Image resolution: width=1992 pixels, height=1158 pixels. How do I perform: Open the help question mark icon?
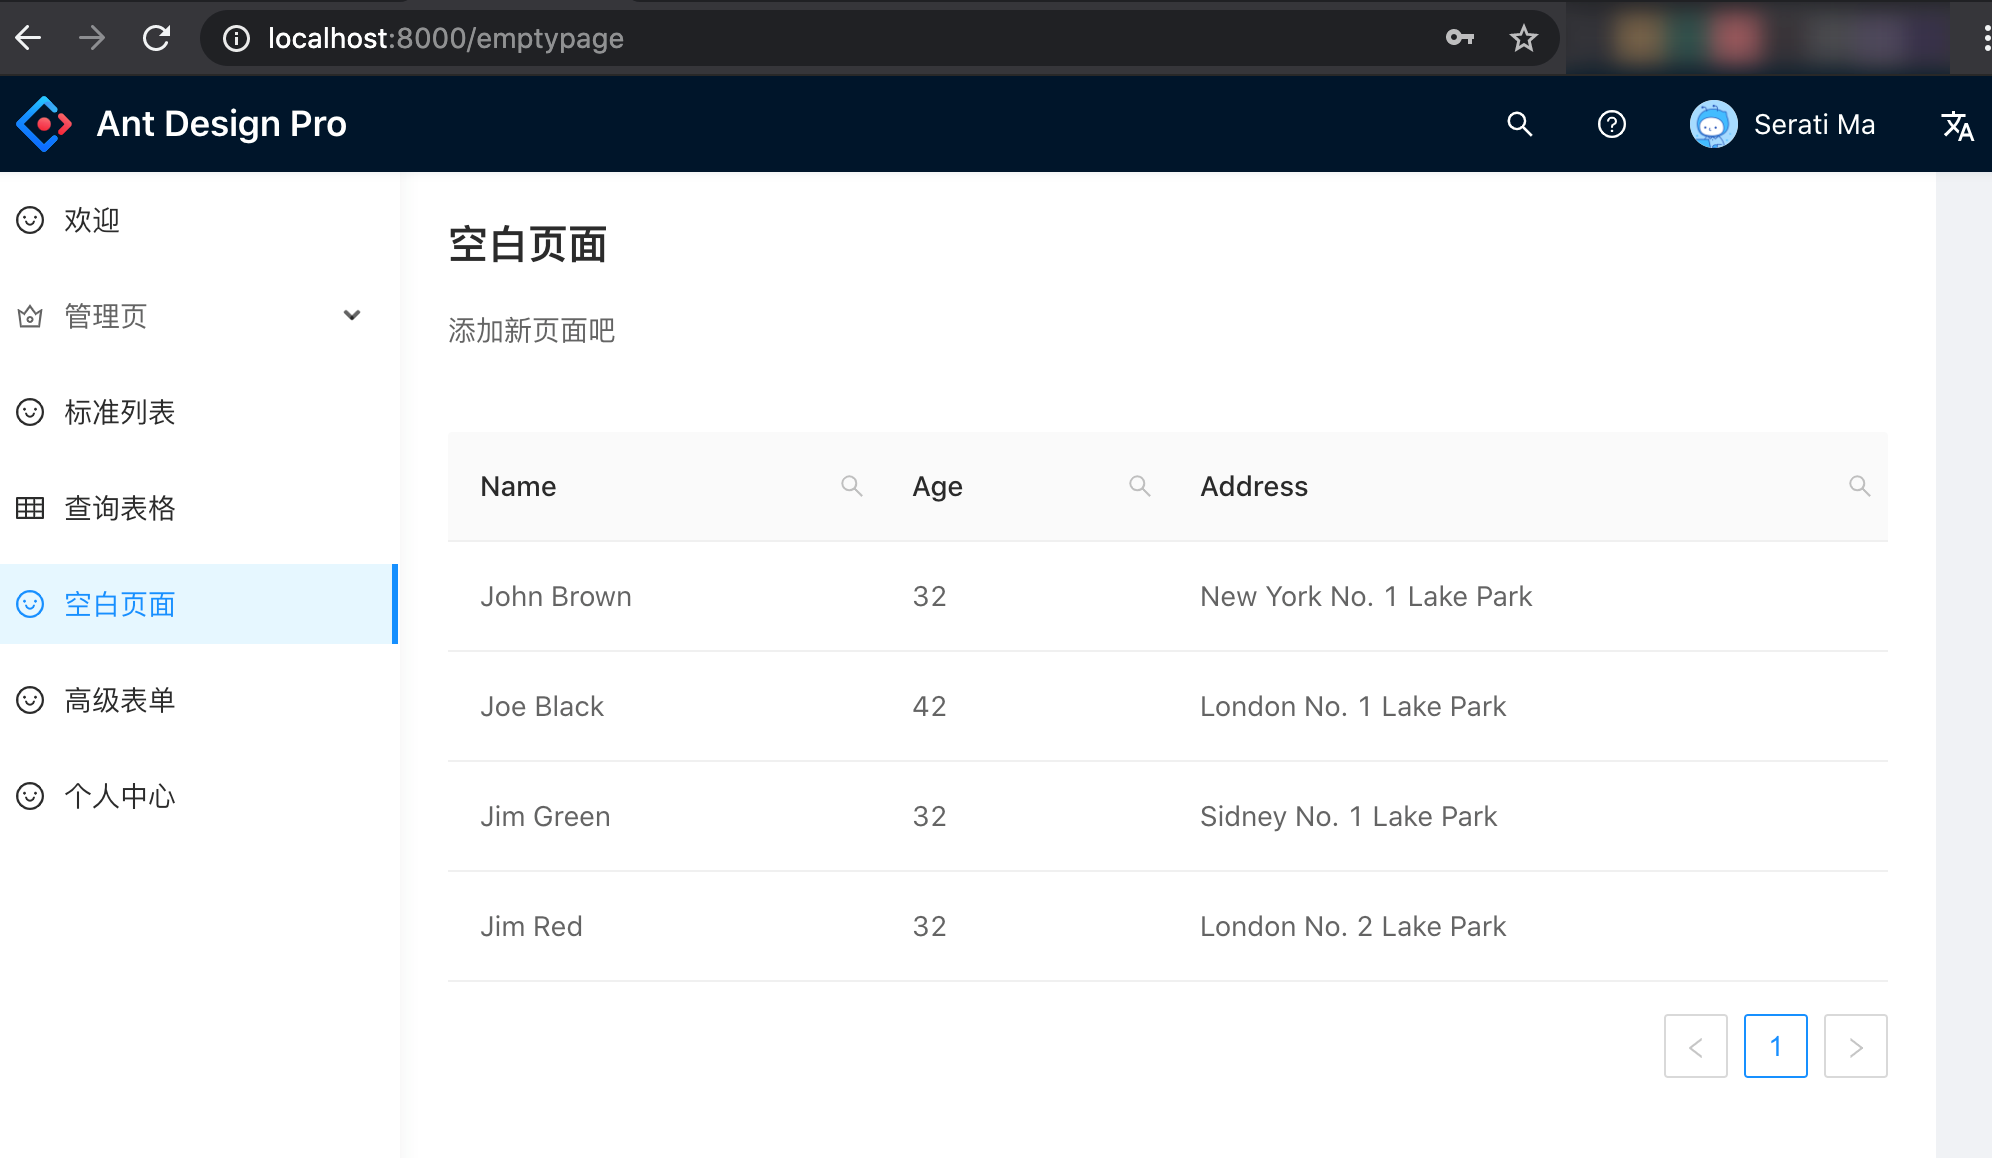(x=1611, y=124)
